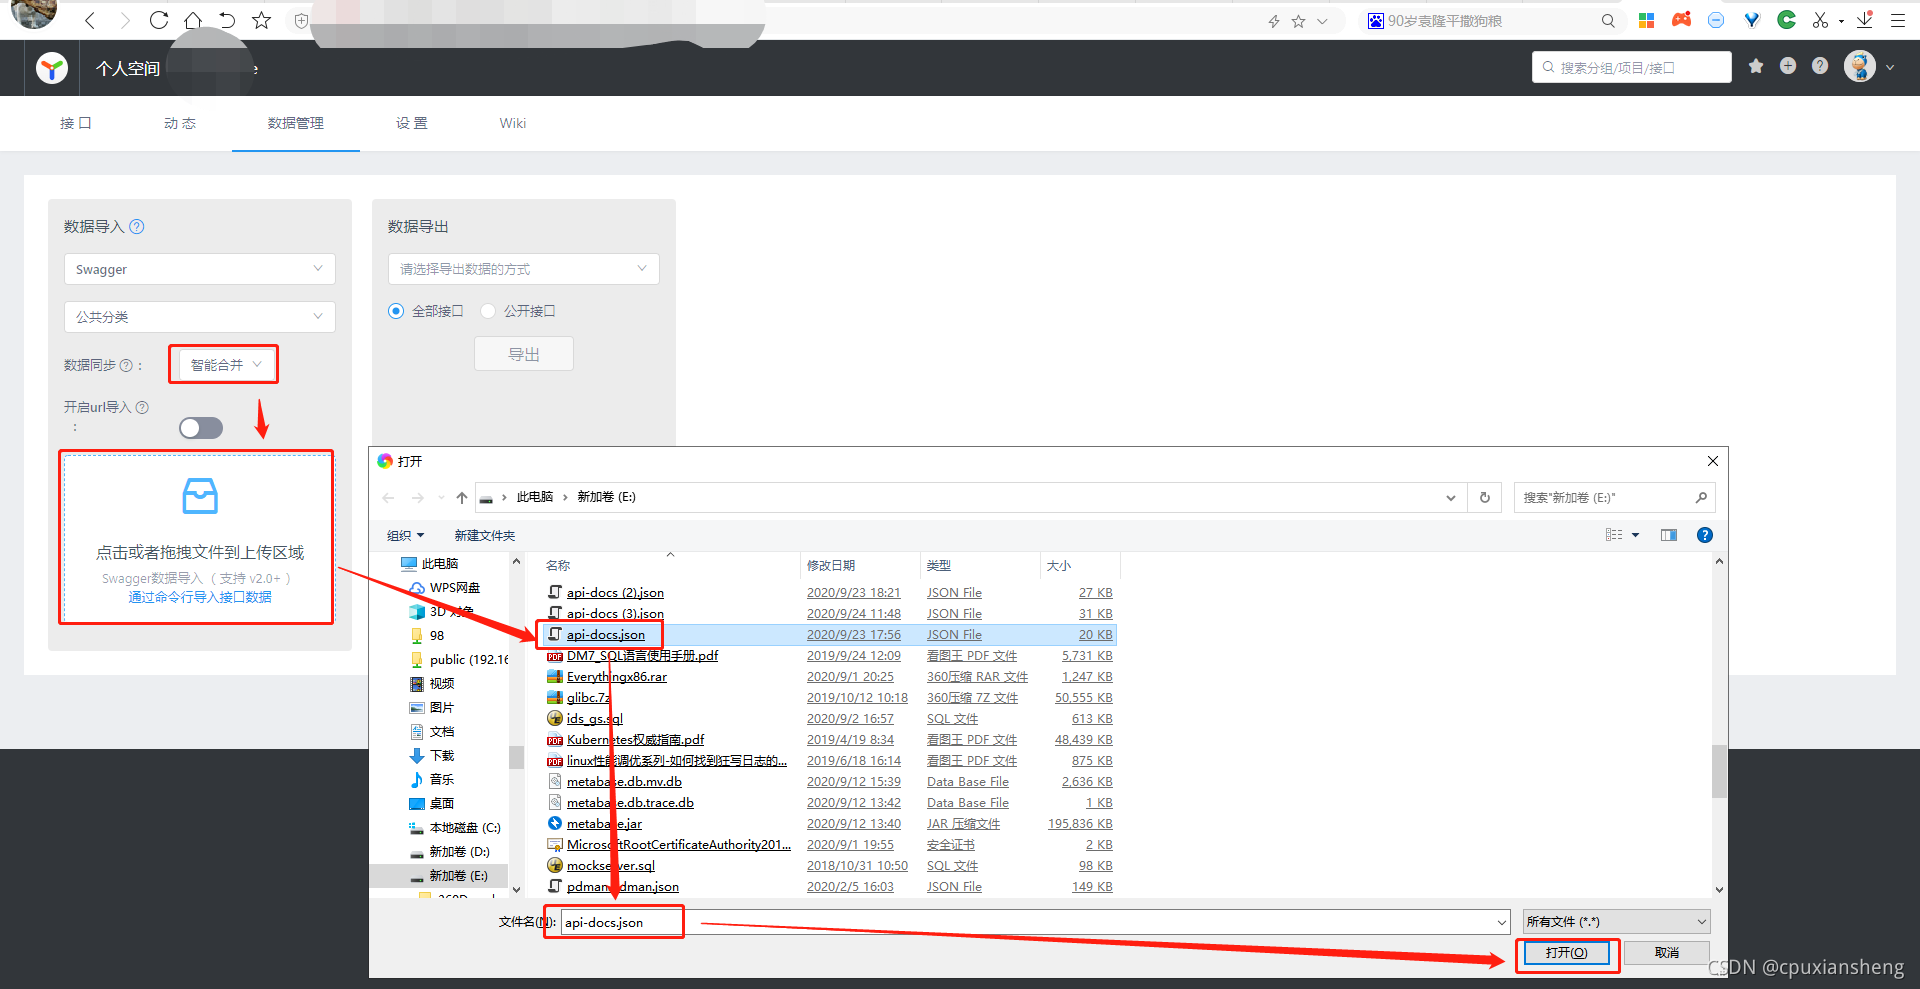Open the browser hamburger menu

tap(1897, 20)
